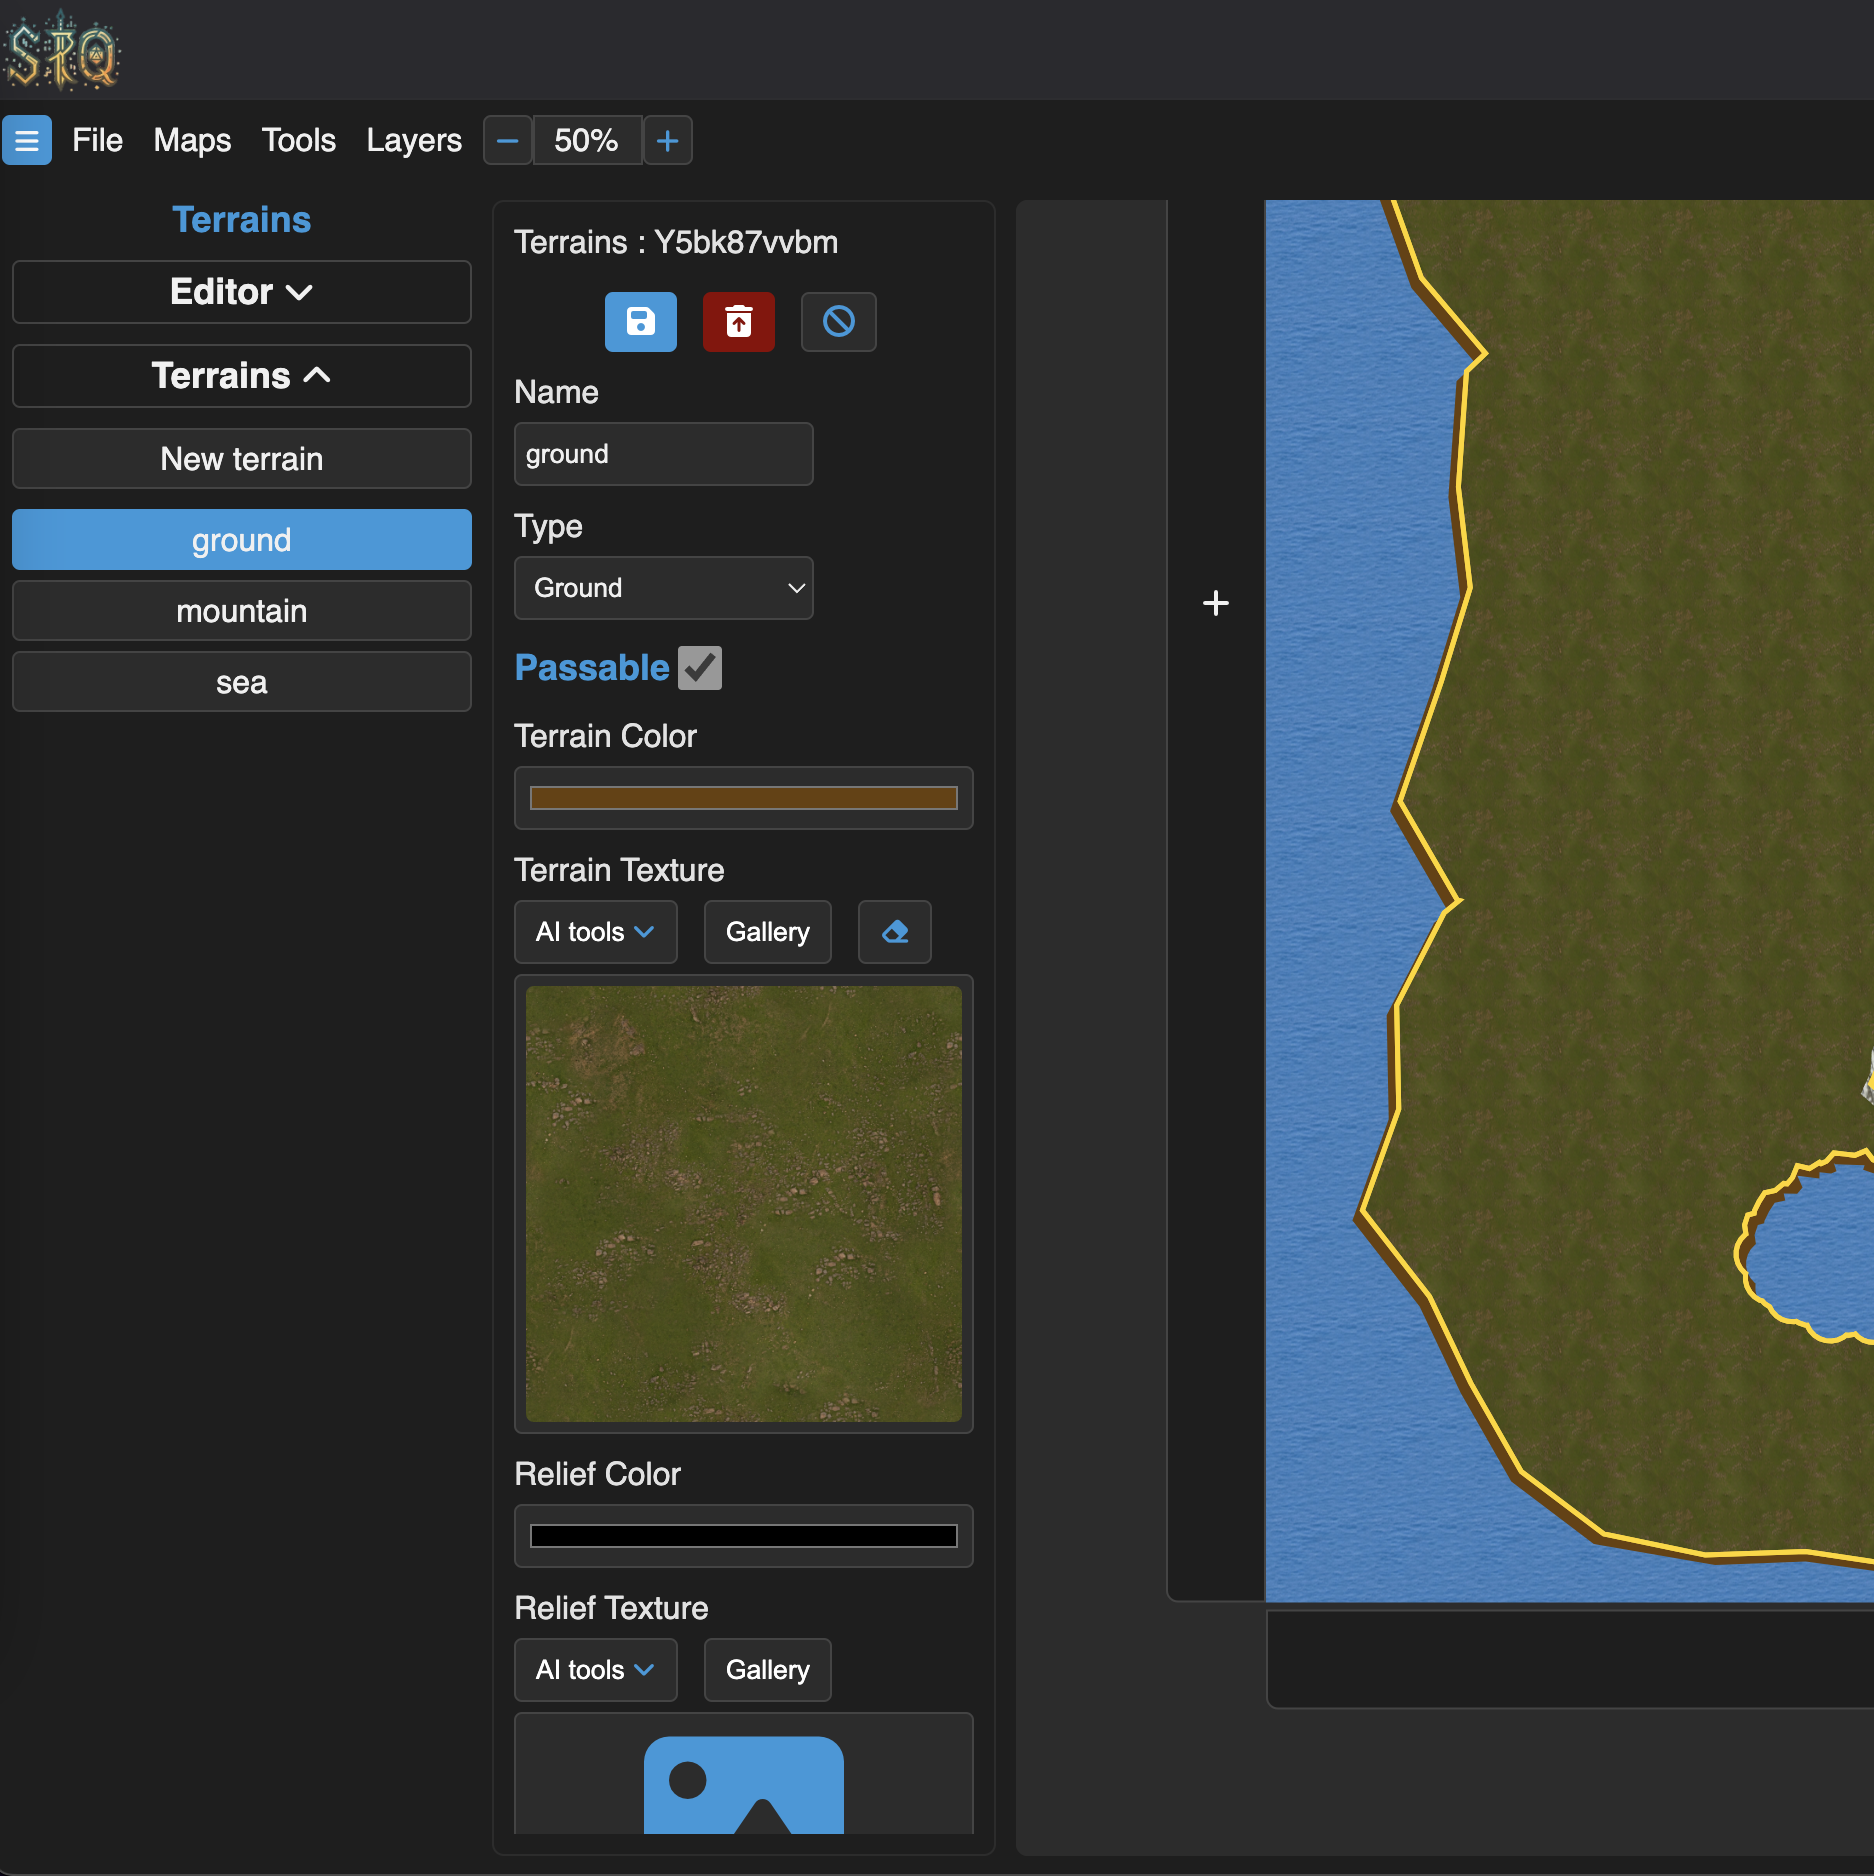Toggle the Passable checkbox
This screenshot has height=1876, width=1874.
tap(700, 668)
